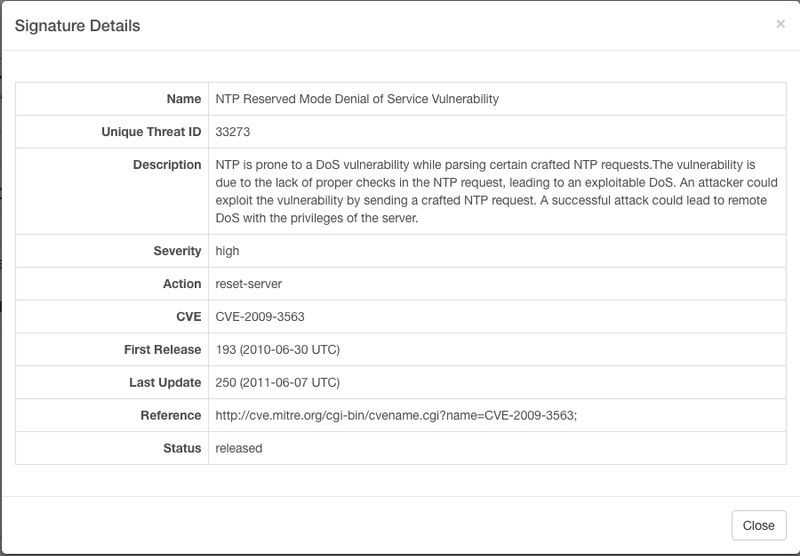The height and width of the screenshot is (556, 800).
Task: Click the Severity row label
Action: coord(177,251)
